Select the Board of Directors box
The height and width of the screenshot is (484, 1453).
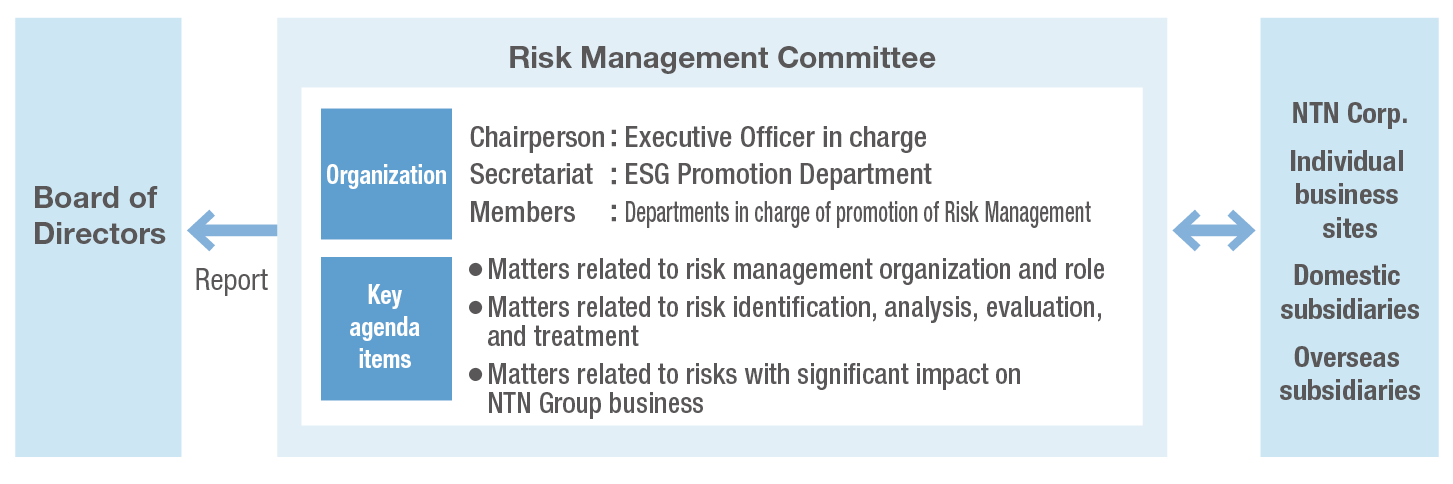[x=98, y=237]
